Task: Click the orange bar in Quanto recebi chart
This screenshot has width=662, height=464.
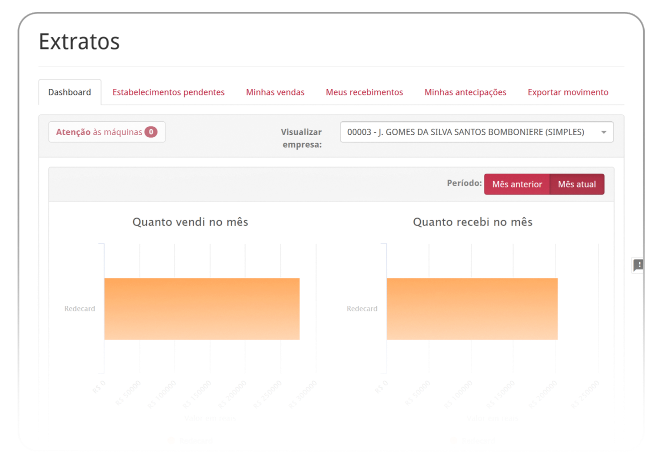Action: (x=471, y=308)
